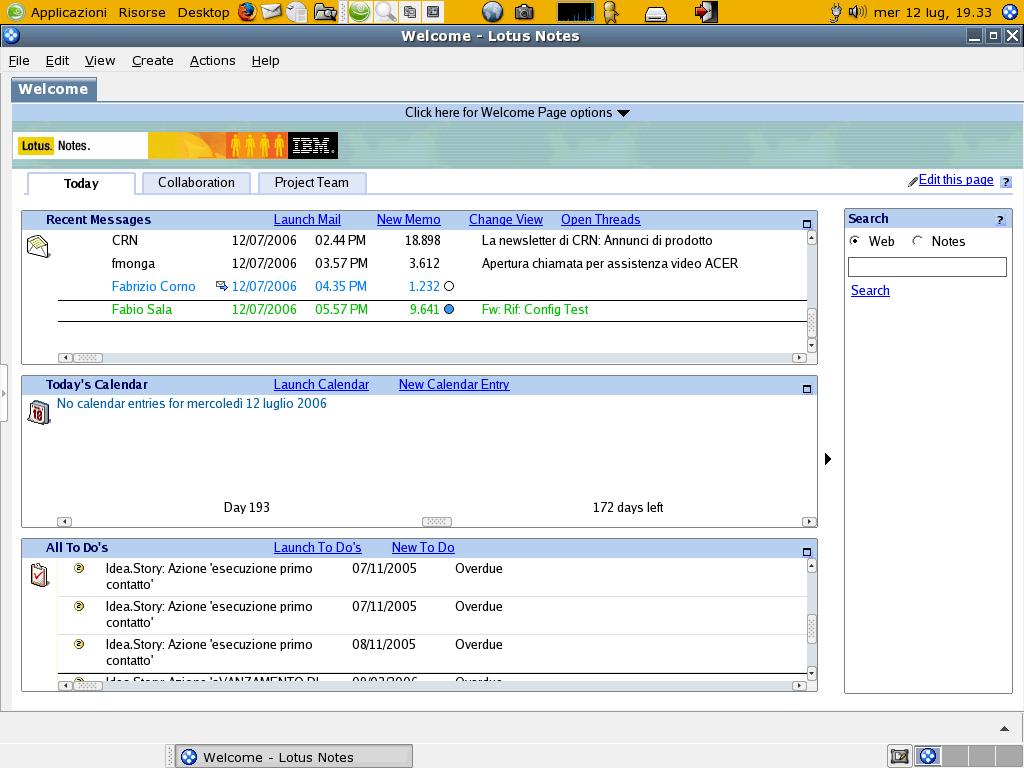The image size is (1024, 768).
Task: Click the power plug battery icon
Action: coord(835,12)
